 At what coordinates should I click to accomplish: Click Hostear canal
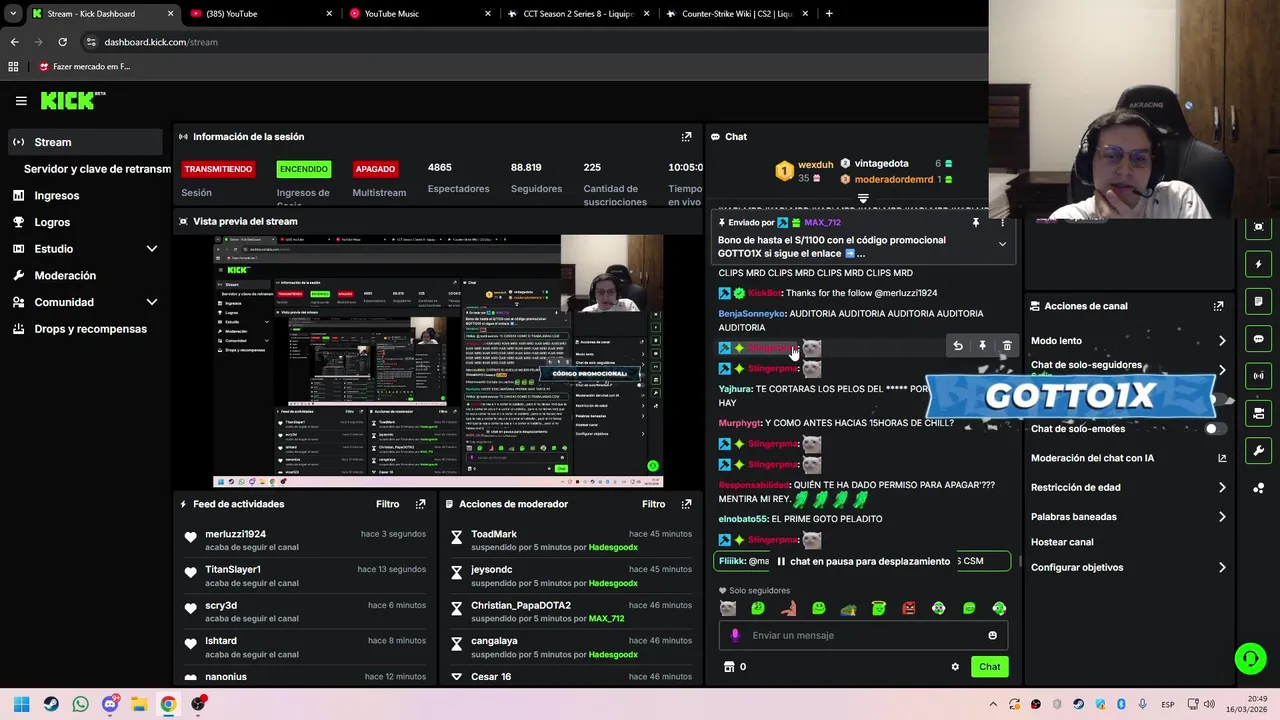click(1062, 542)
